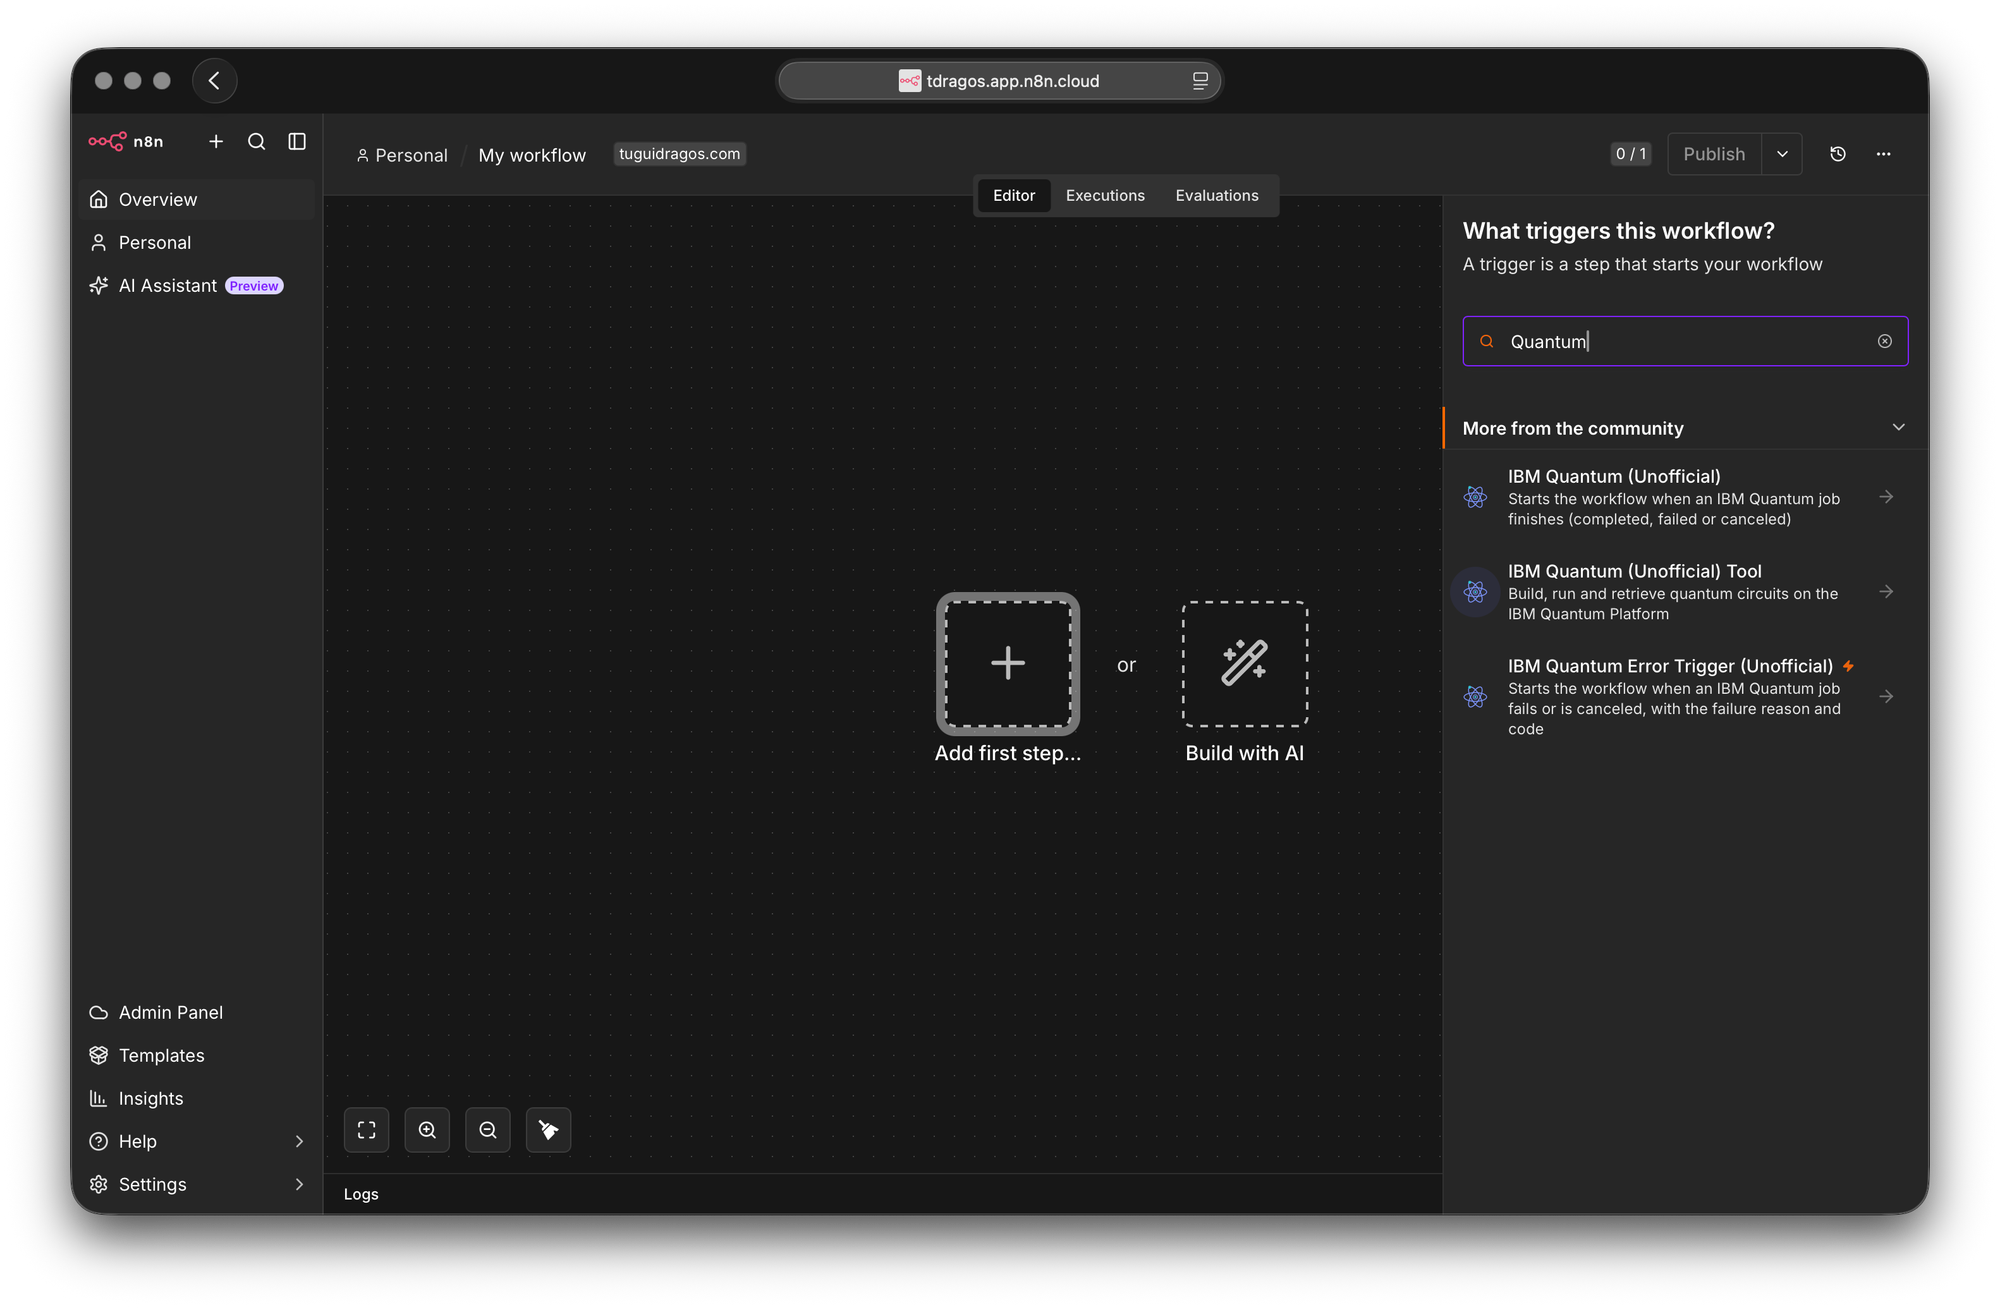This screenshot has height=1308, width=2000.
Task: Expand the Settings submenu
Action: click(x=299, y=1185)
